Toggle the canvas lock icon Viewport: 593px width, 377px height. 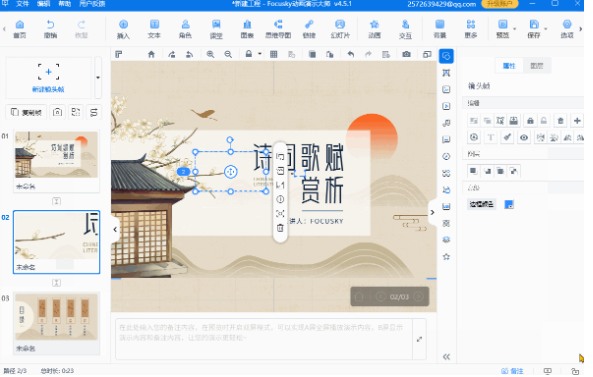click(248, 54)
